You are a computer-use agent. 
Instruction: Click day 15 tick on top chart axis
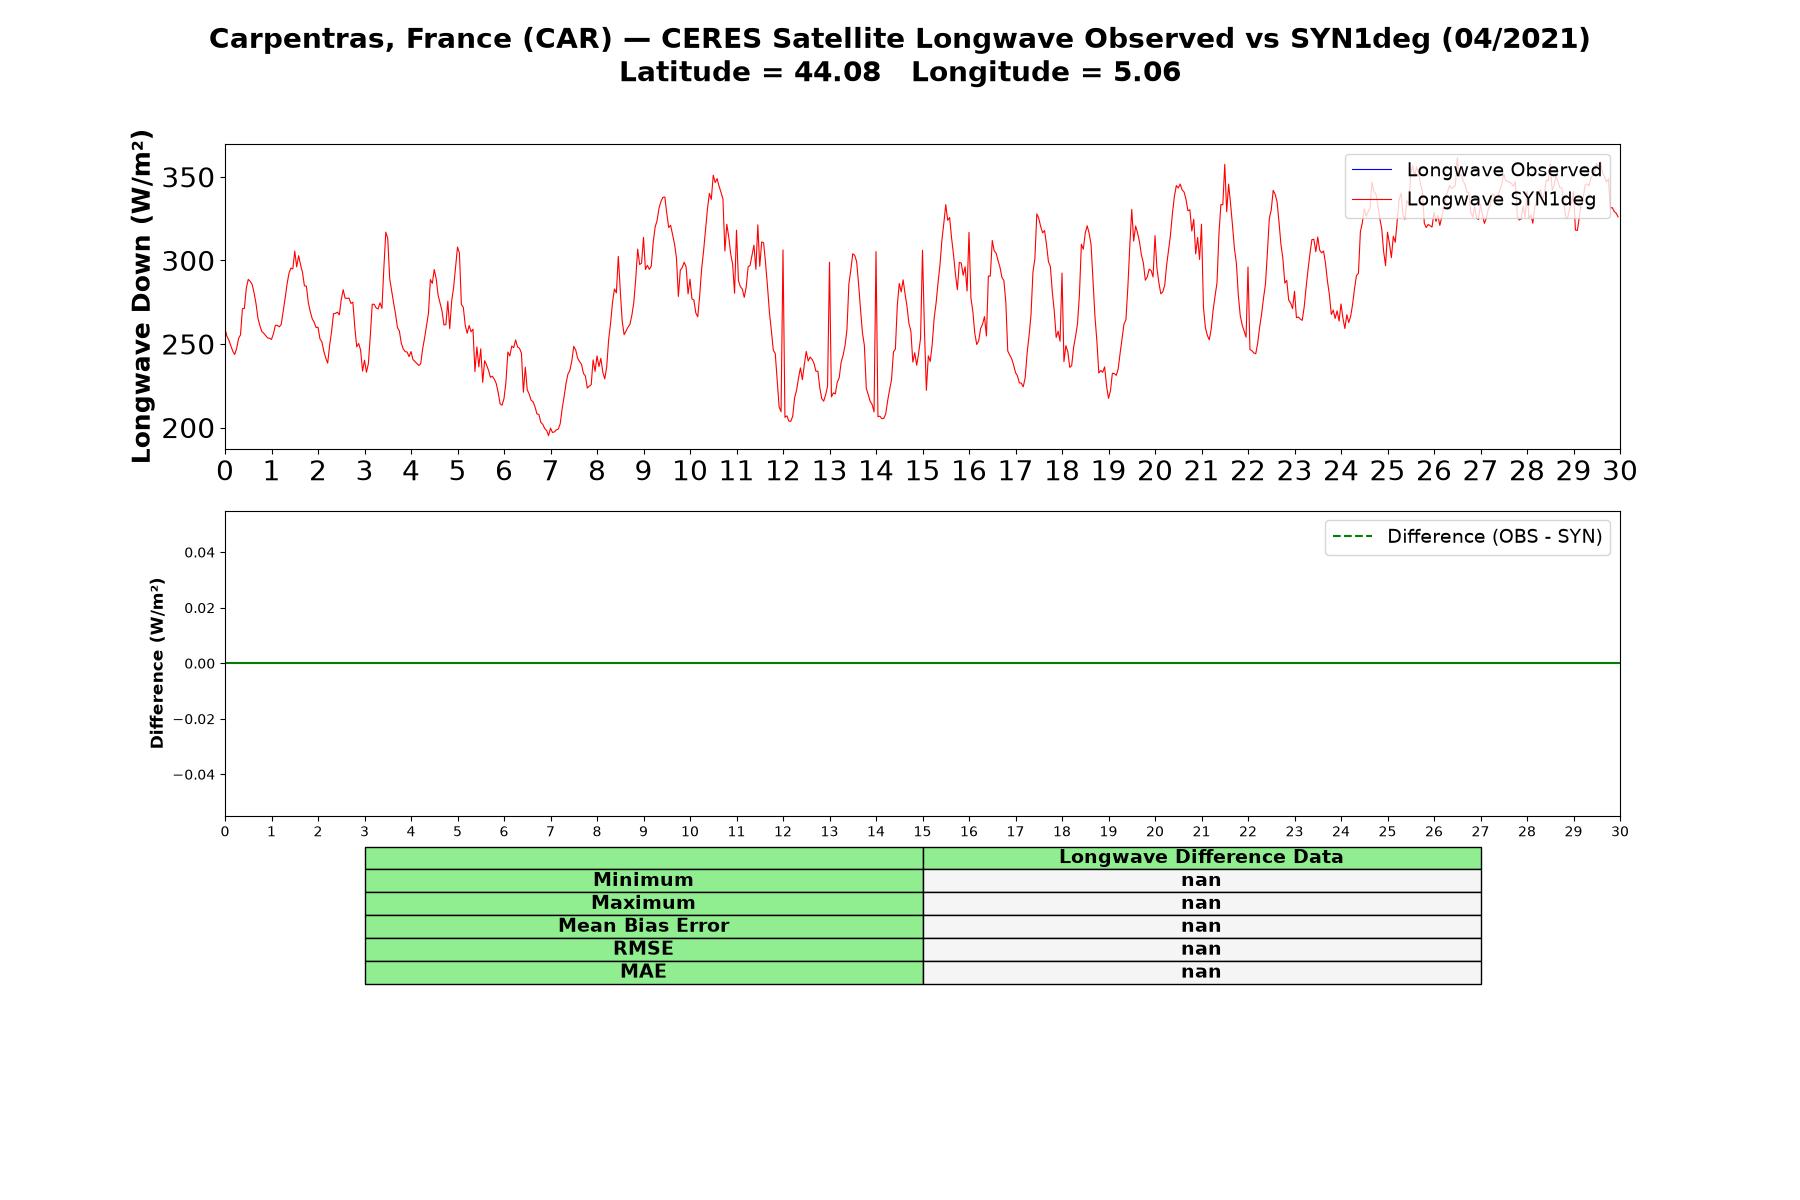922,471
